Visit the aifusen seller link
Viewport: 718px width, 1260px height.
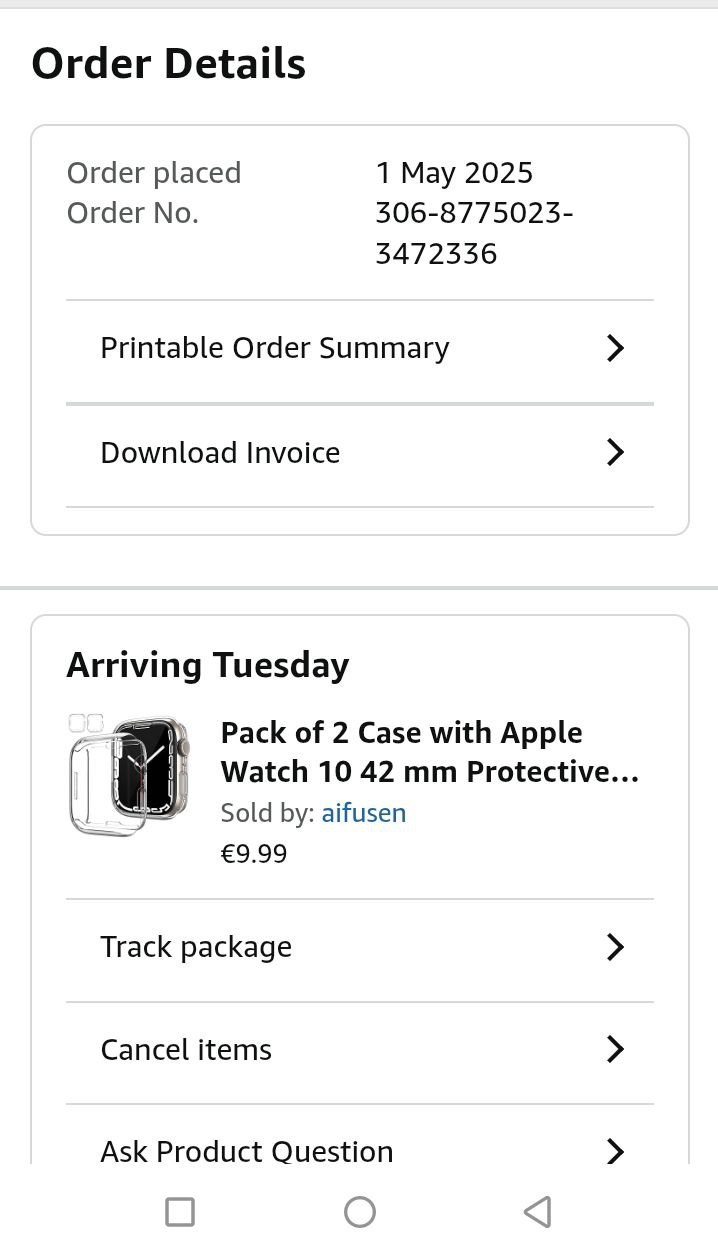[363, 813]
